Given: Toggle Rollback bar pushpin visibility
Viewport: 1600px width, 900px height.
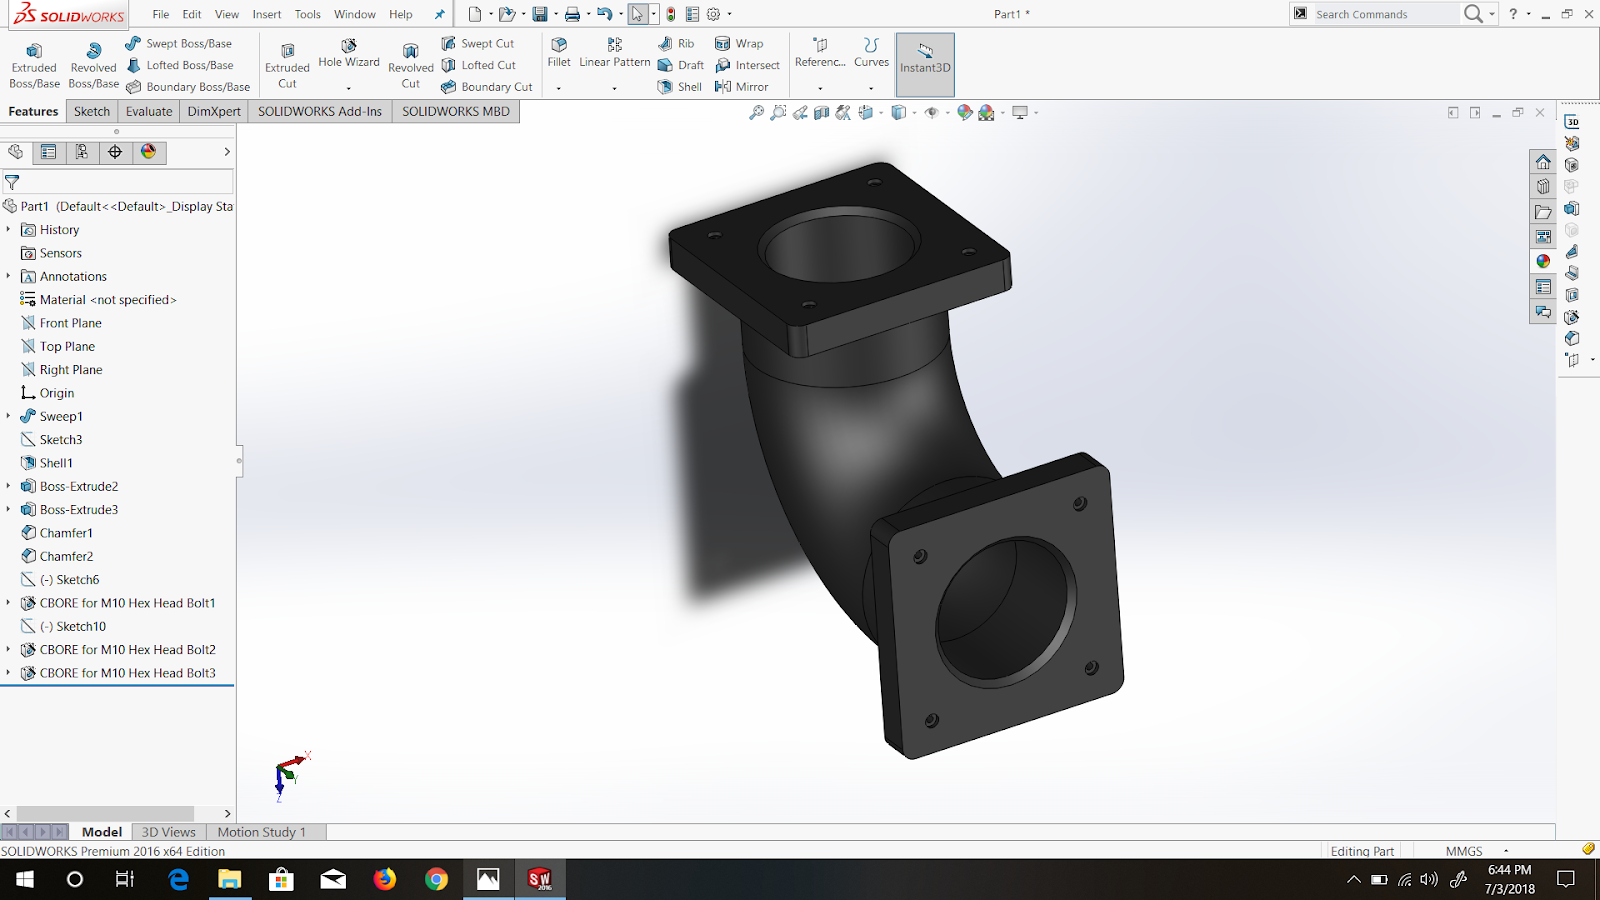Looking at the screenshot, I should tap(440, 14).
